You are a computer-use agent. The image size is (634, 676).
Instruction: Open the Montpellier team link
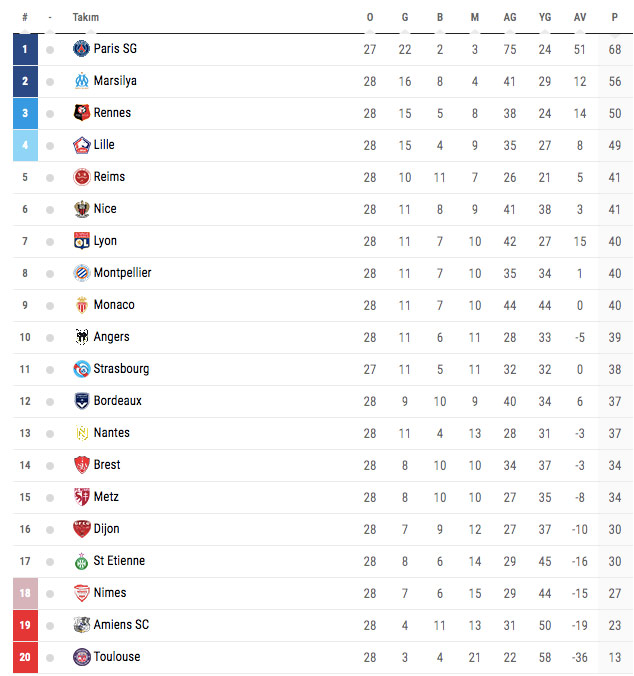122,273
